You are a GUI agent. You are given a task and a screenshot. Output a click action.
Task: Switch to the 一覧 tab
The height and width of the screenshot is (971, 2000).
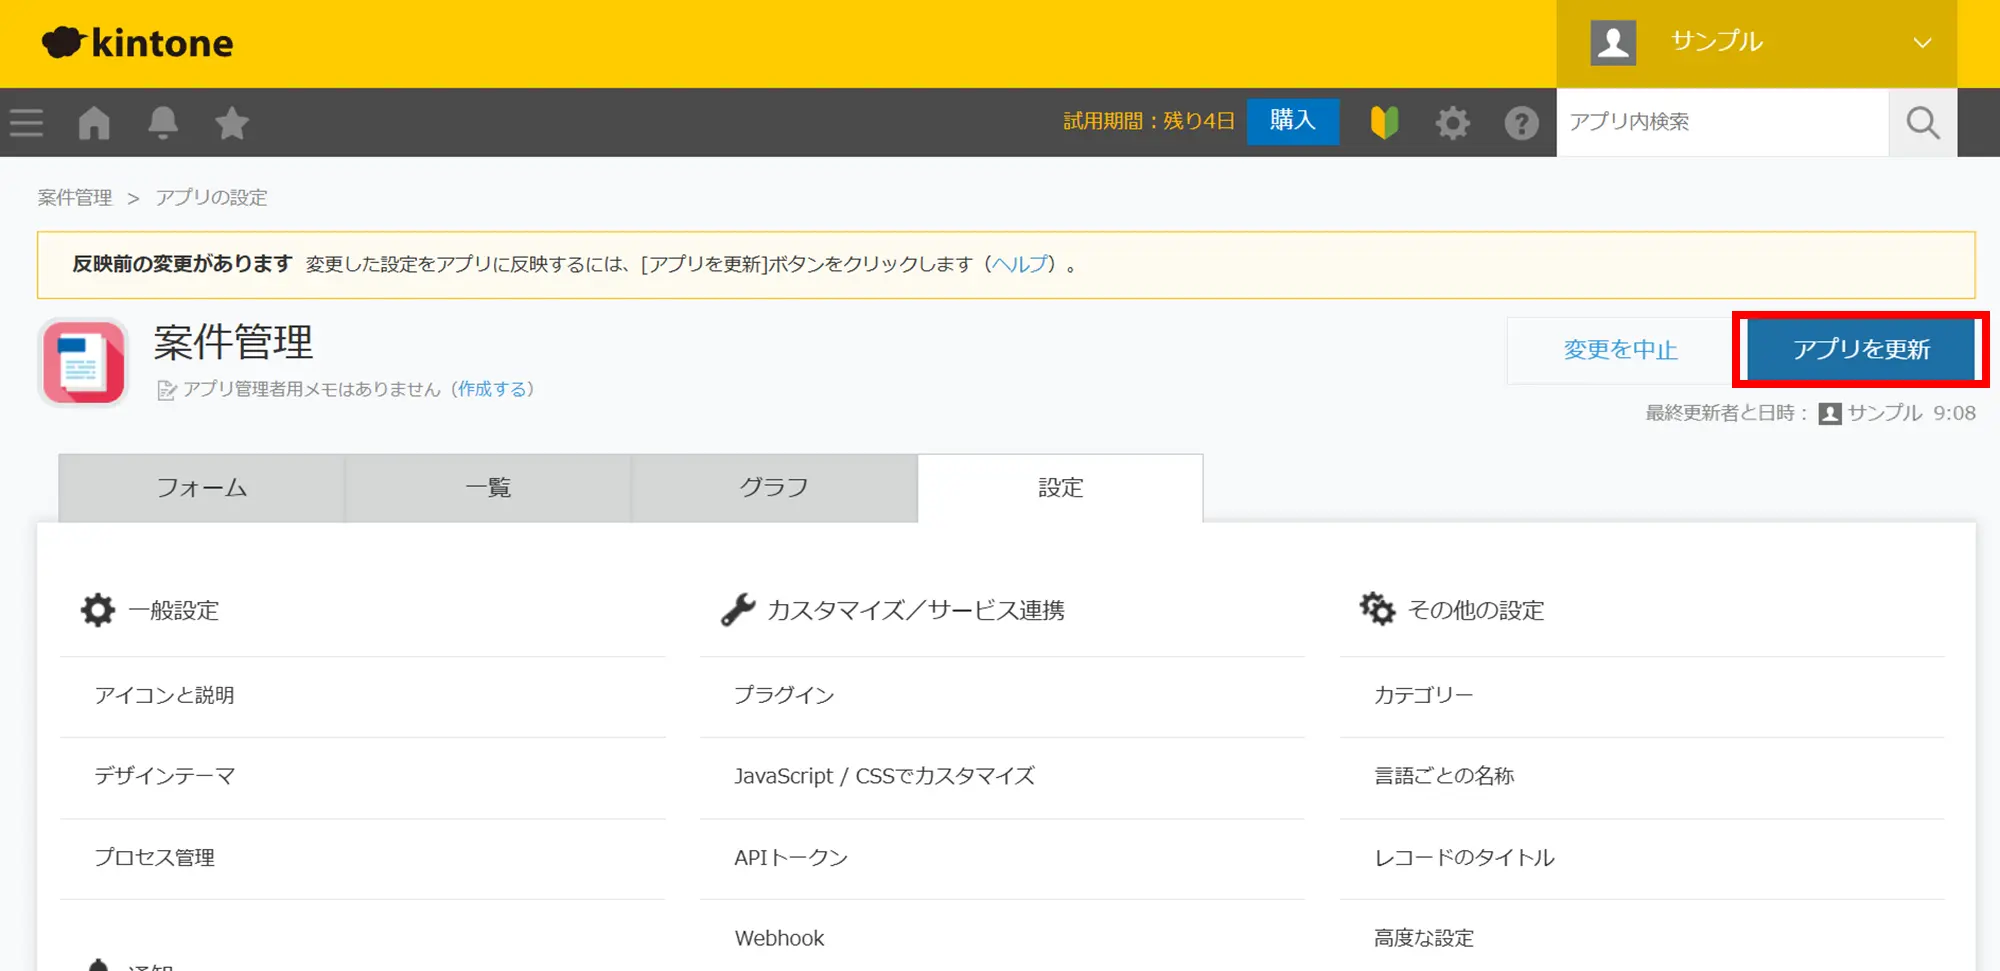tap(488, 488)
